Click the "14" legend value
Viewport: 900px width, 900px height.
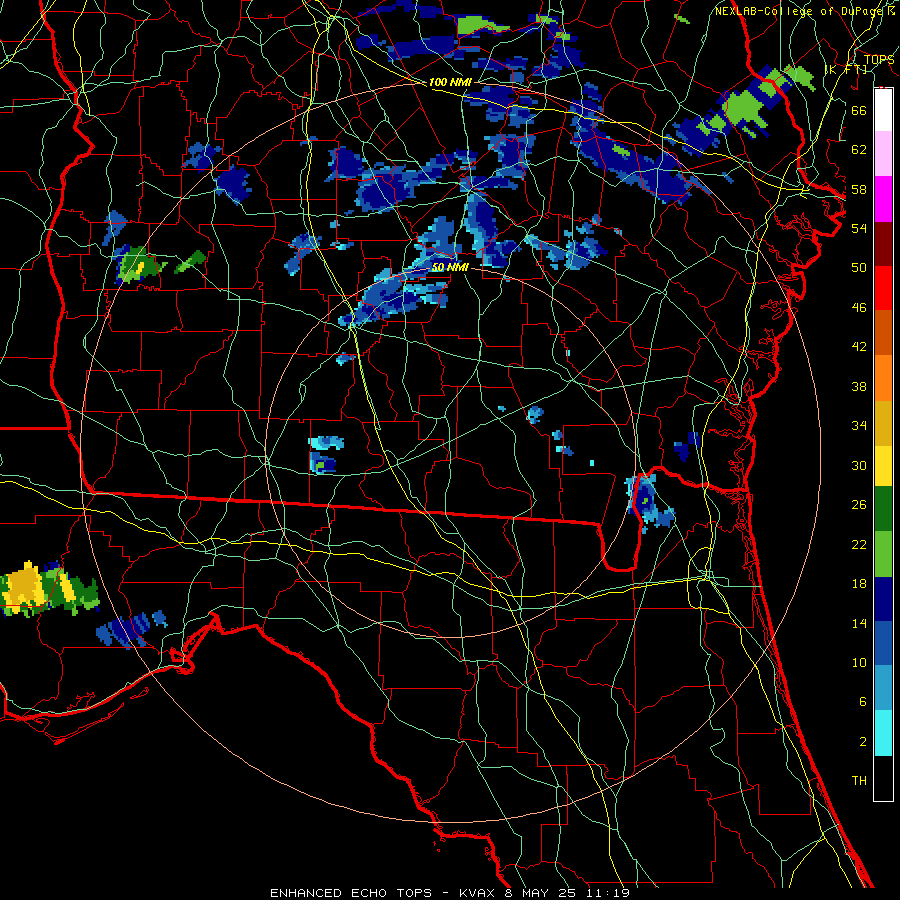click(x=859, y=623)
